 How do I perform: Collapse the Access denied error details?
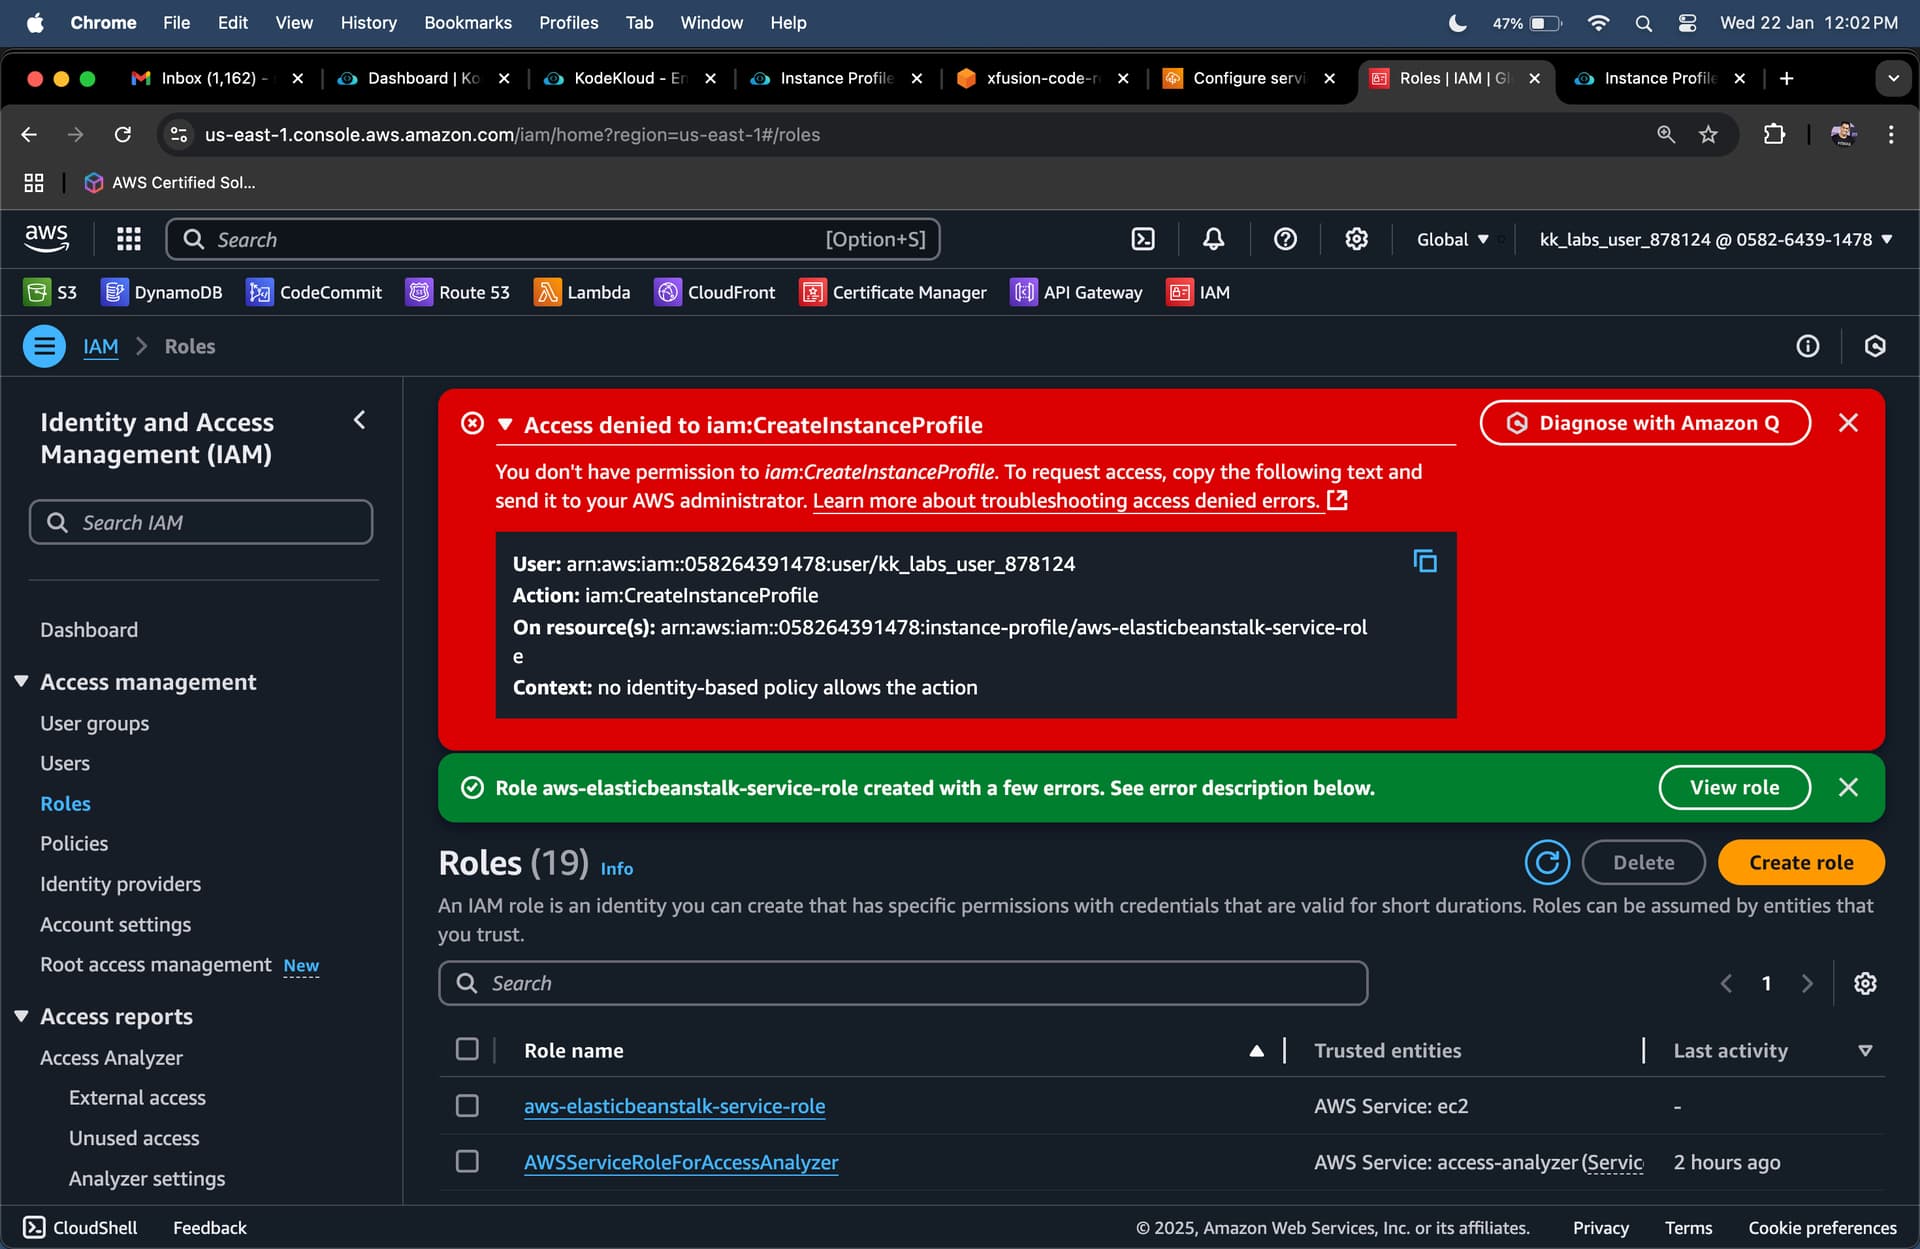coord(505,425)
